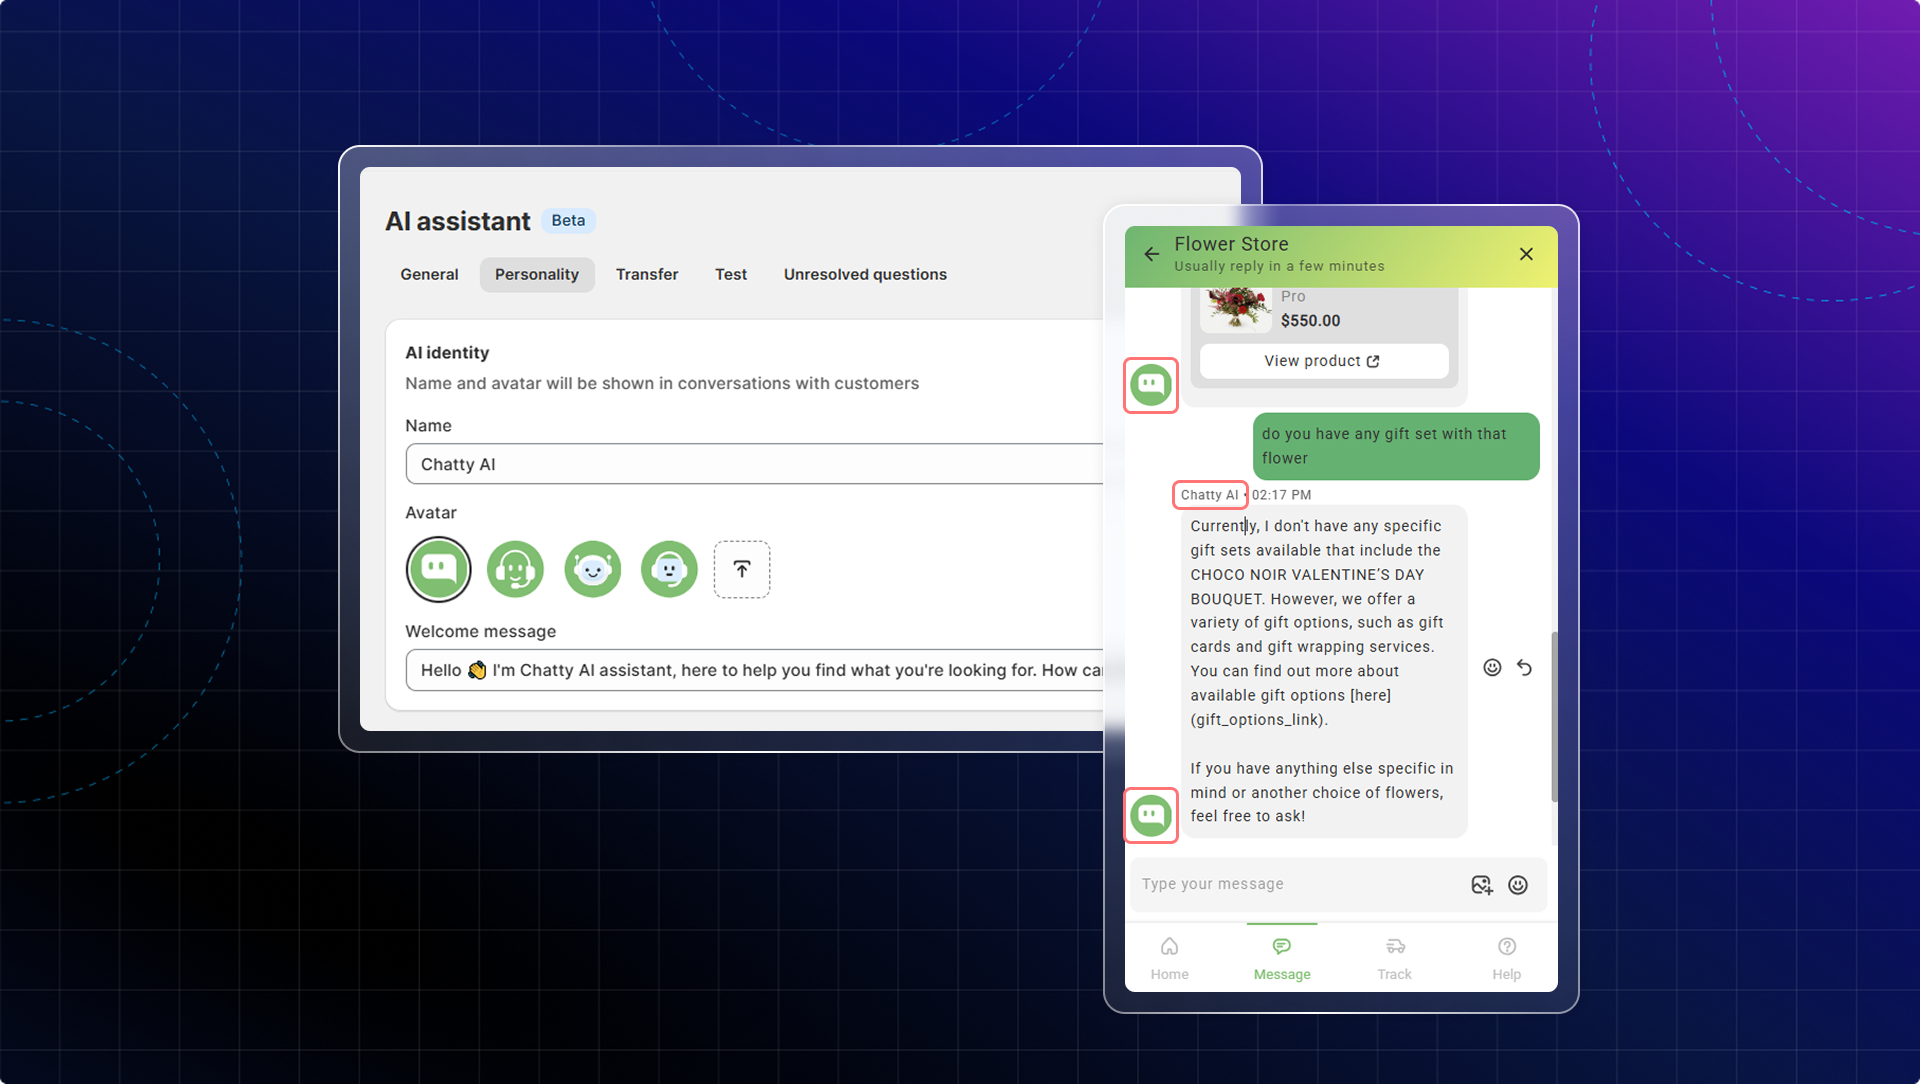Choose the headset avatar option

coord(515,570)
